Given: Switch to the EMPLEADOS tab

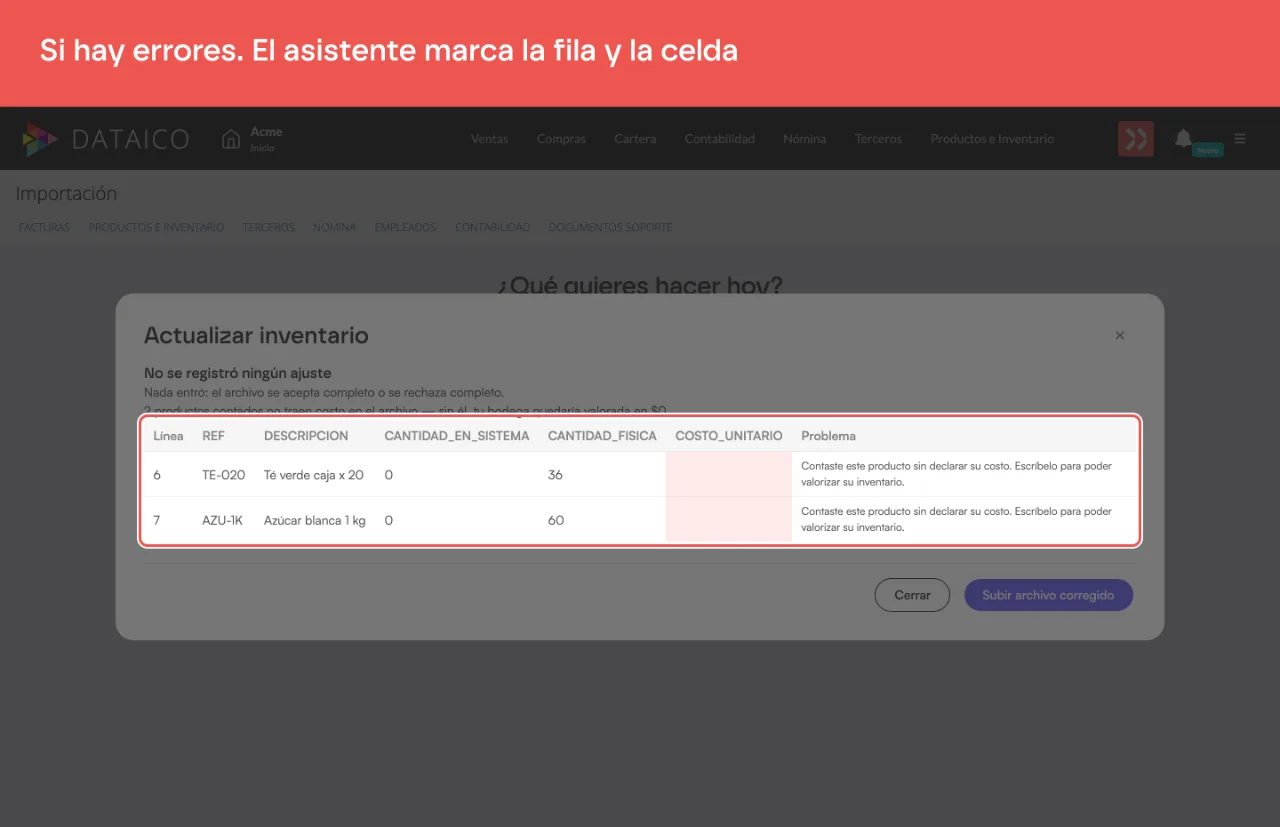Looking at the screenshot, I should tap(405, 227).
